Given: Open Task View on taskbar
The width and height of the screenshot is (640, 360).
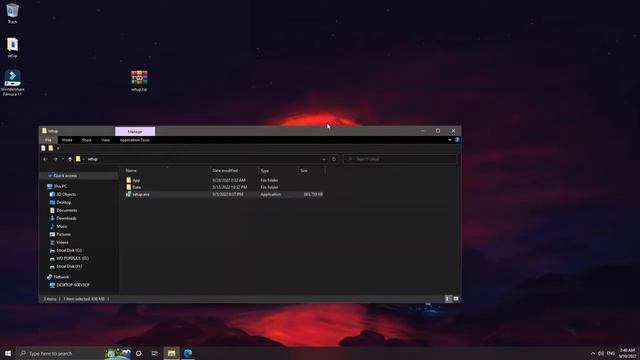Looking at the screenshot, I should point(155,353).
